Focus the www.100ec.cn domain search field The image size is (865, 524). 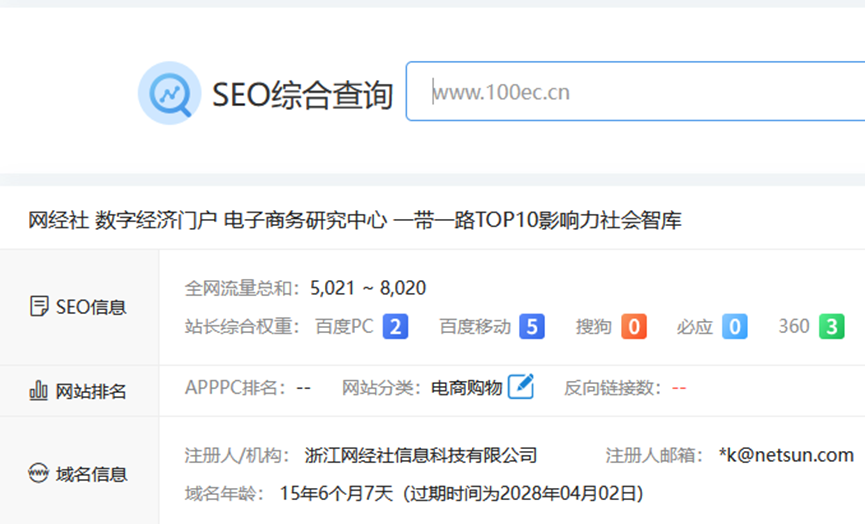(x=636, y=92)
